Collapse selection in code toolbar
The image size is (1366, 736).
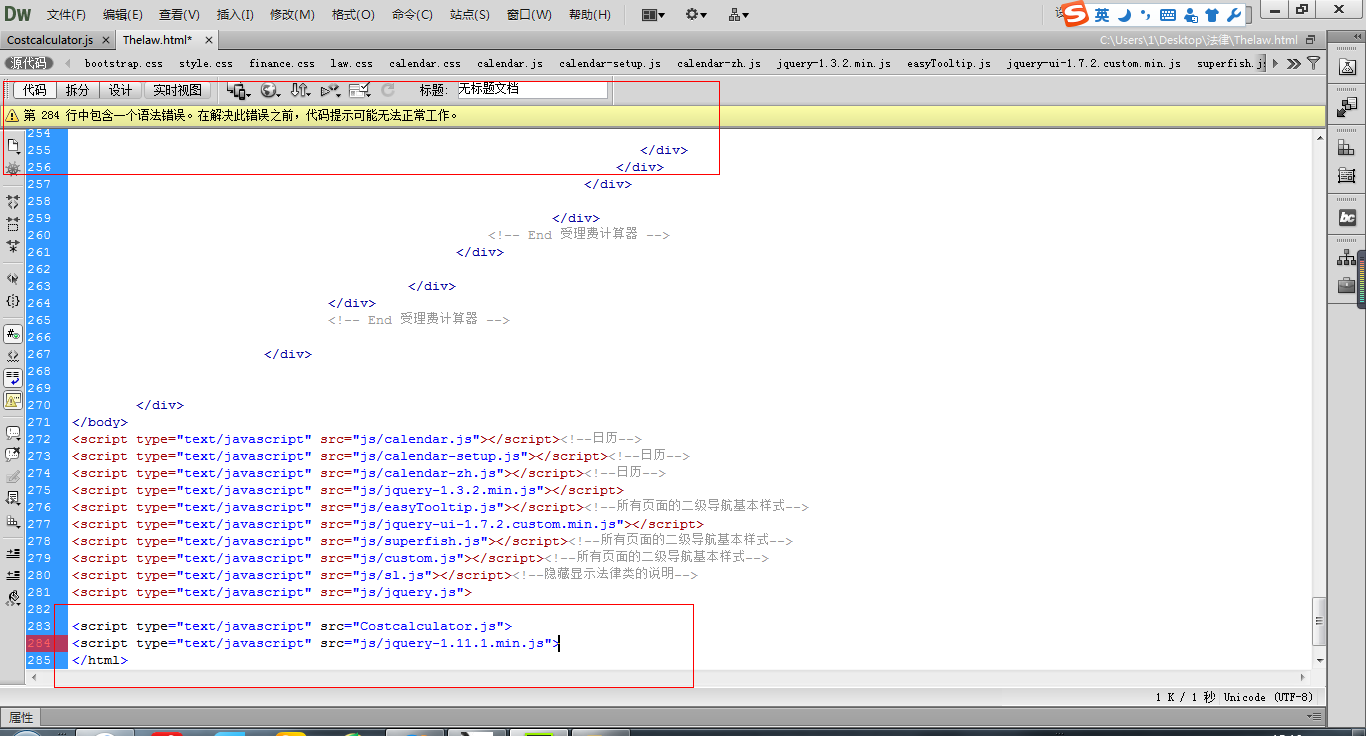[13, 223]
